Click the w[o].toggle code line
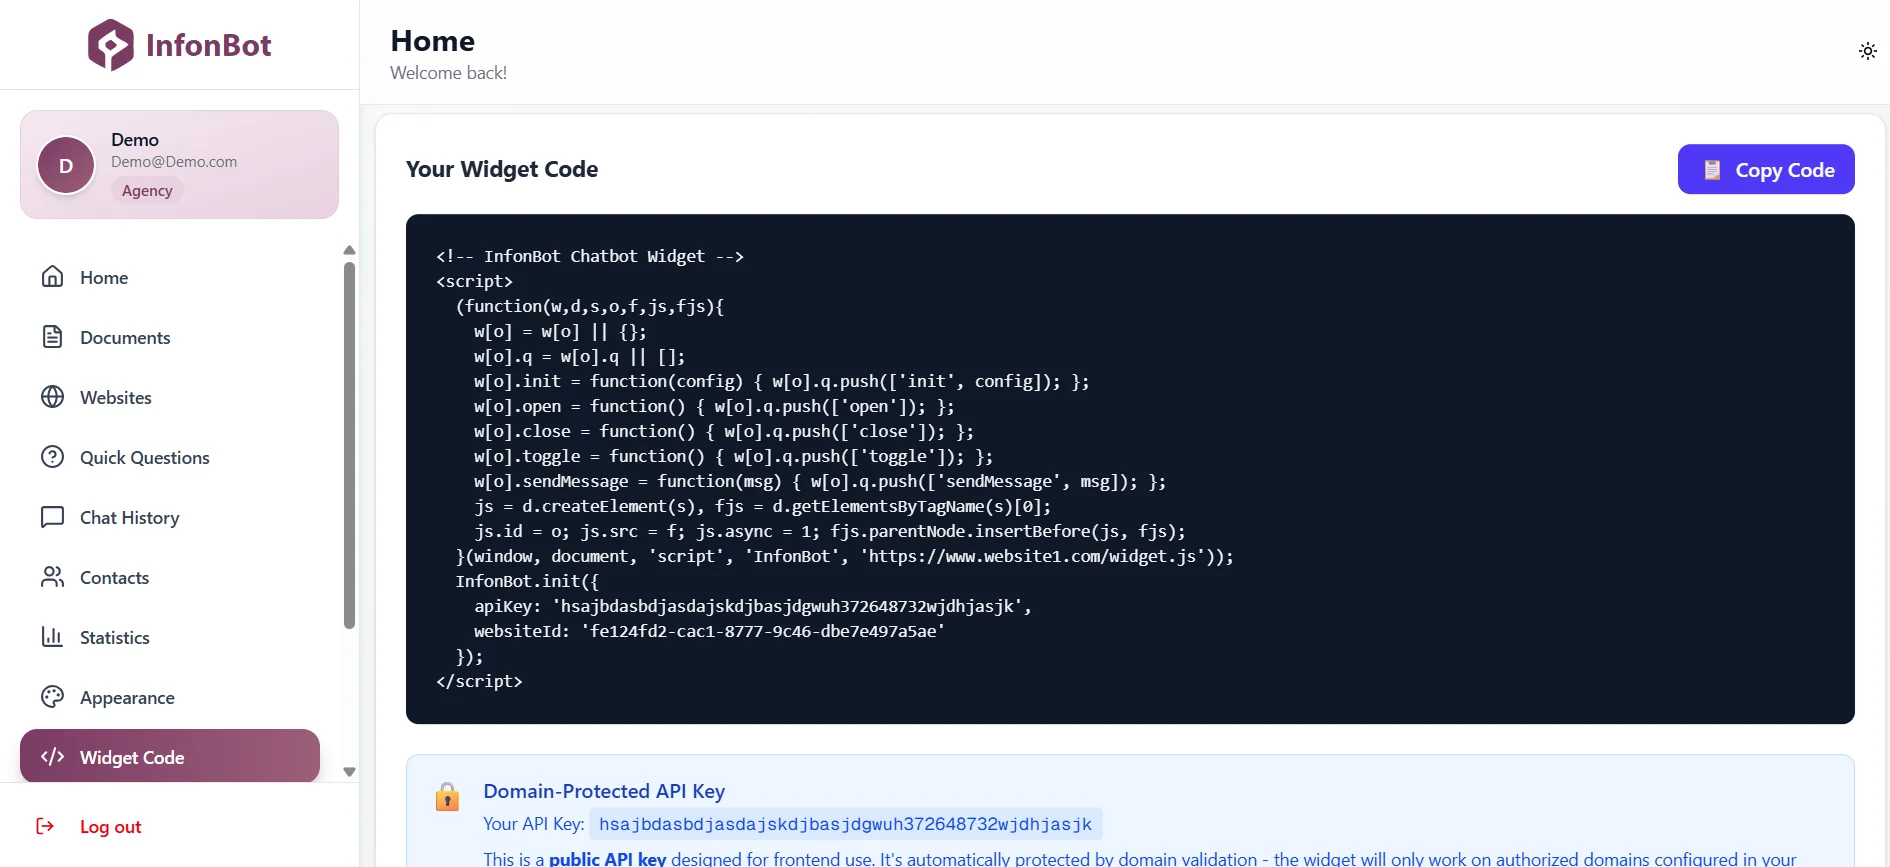Viewport: 1890px width, 867px height. click(x=733, y=456)
